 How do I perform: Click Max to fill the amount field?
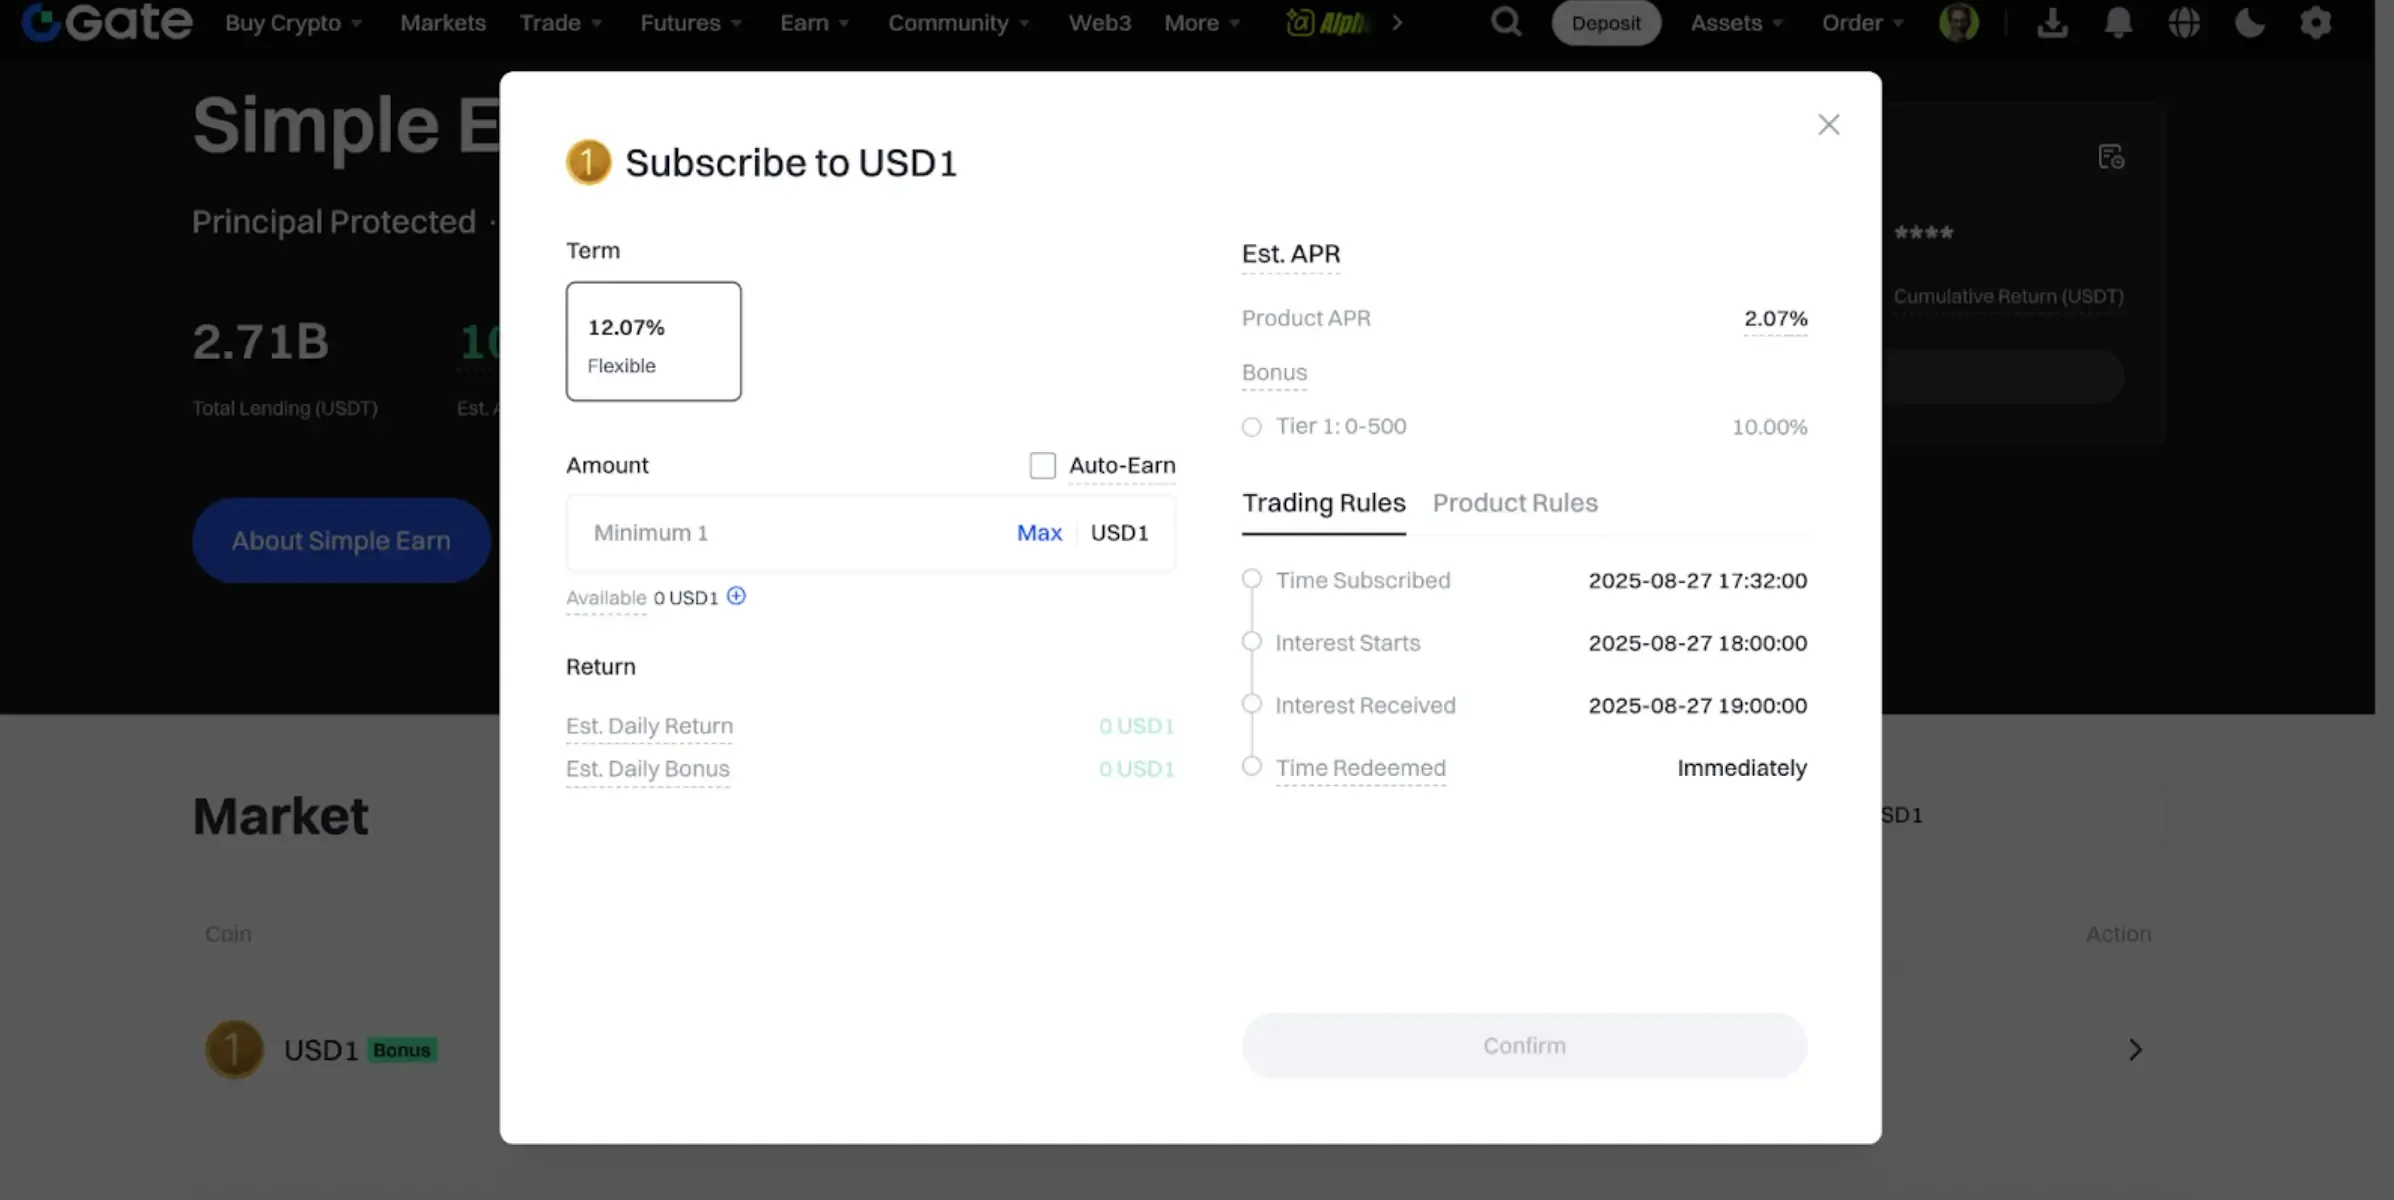coord(1039,533)
